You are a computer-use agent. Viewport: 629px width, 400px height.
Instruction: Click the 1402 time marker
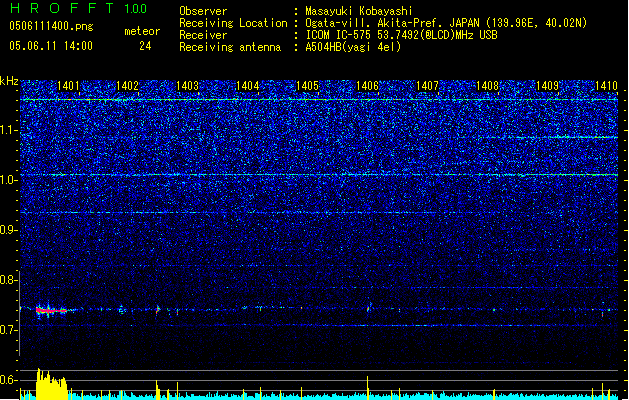tap(127, 86)
